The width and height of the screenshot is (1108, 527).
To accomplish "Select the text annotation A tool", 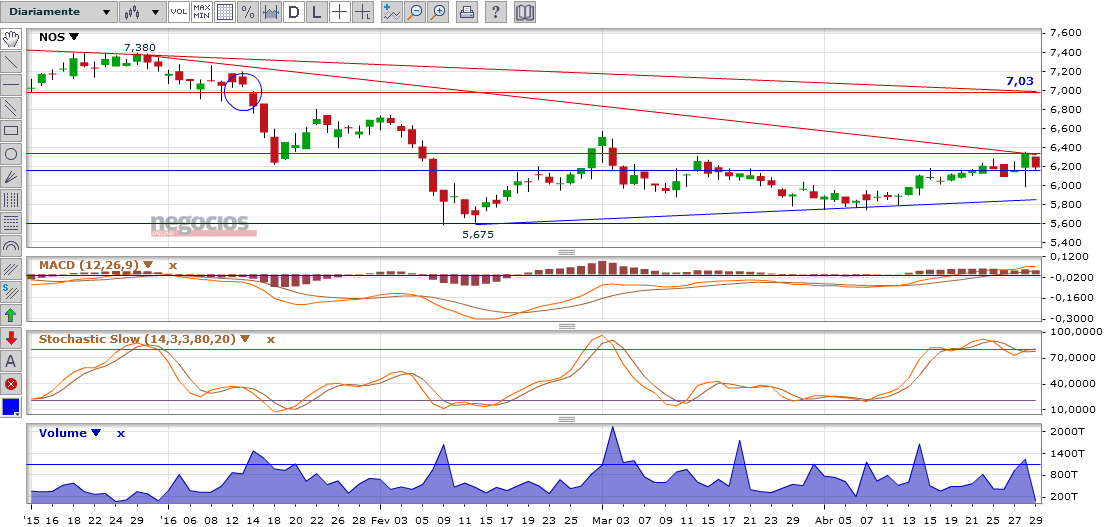I will [11, 360].
